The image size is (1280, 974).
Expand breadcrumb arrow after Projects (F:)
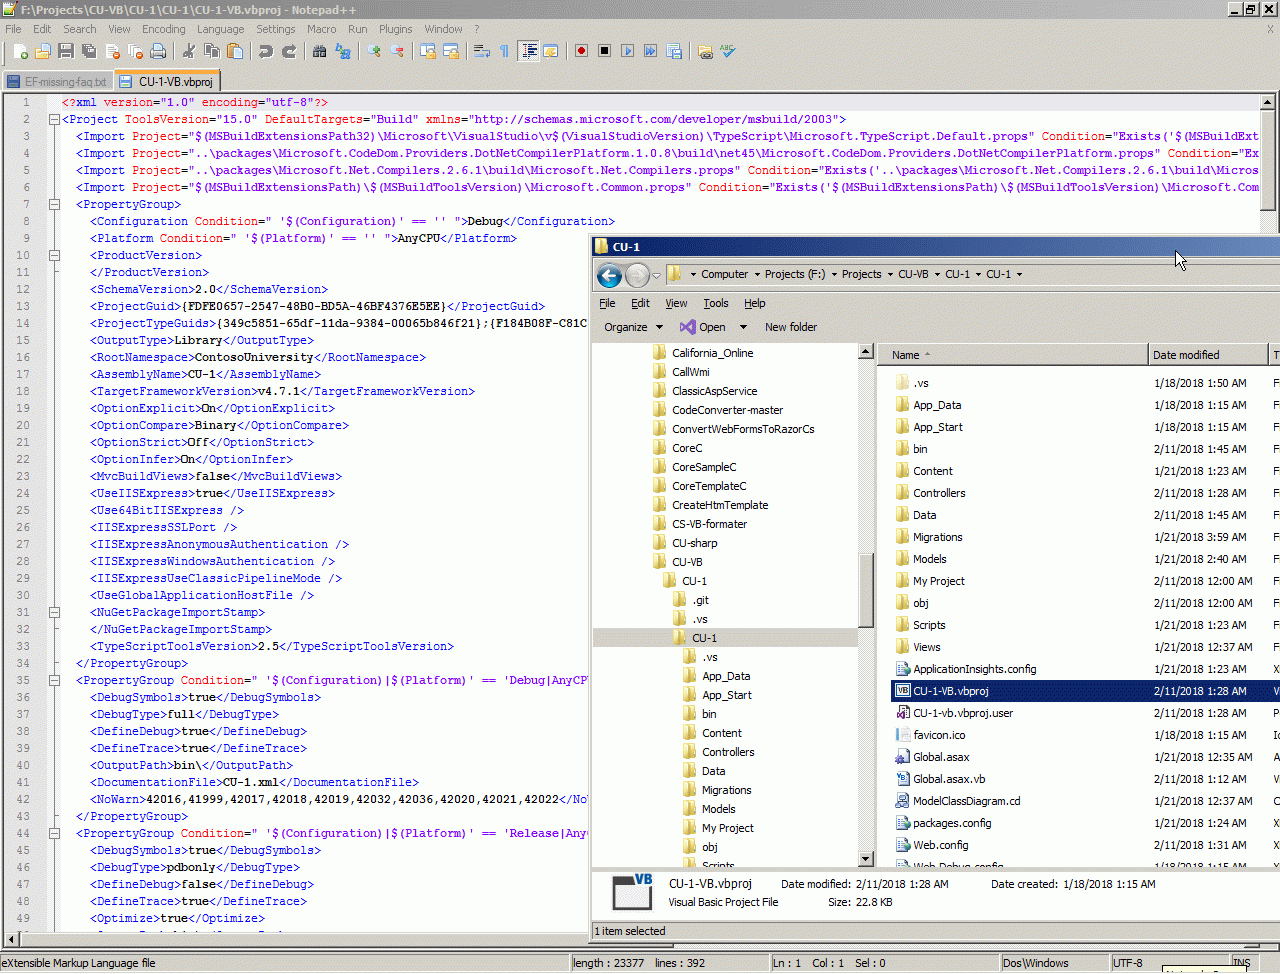tap(834, 274)
